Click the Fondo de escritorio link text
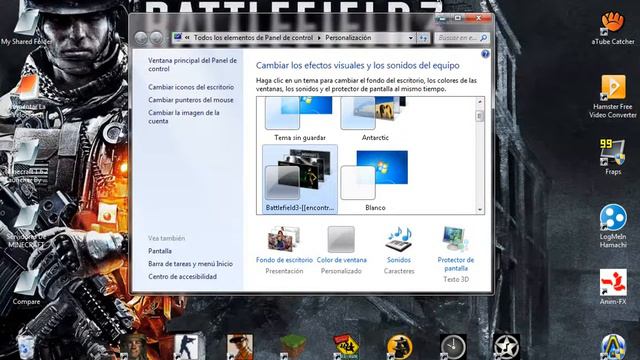 pyautogui.click(x=284, y=260)
